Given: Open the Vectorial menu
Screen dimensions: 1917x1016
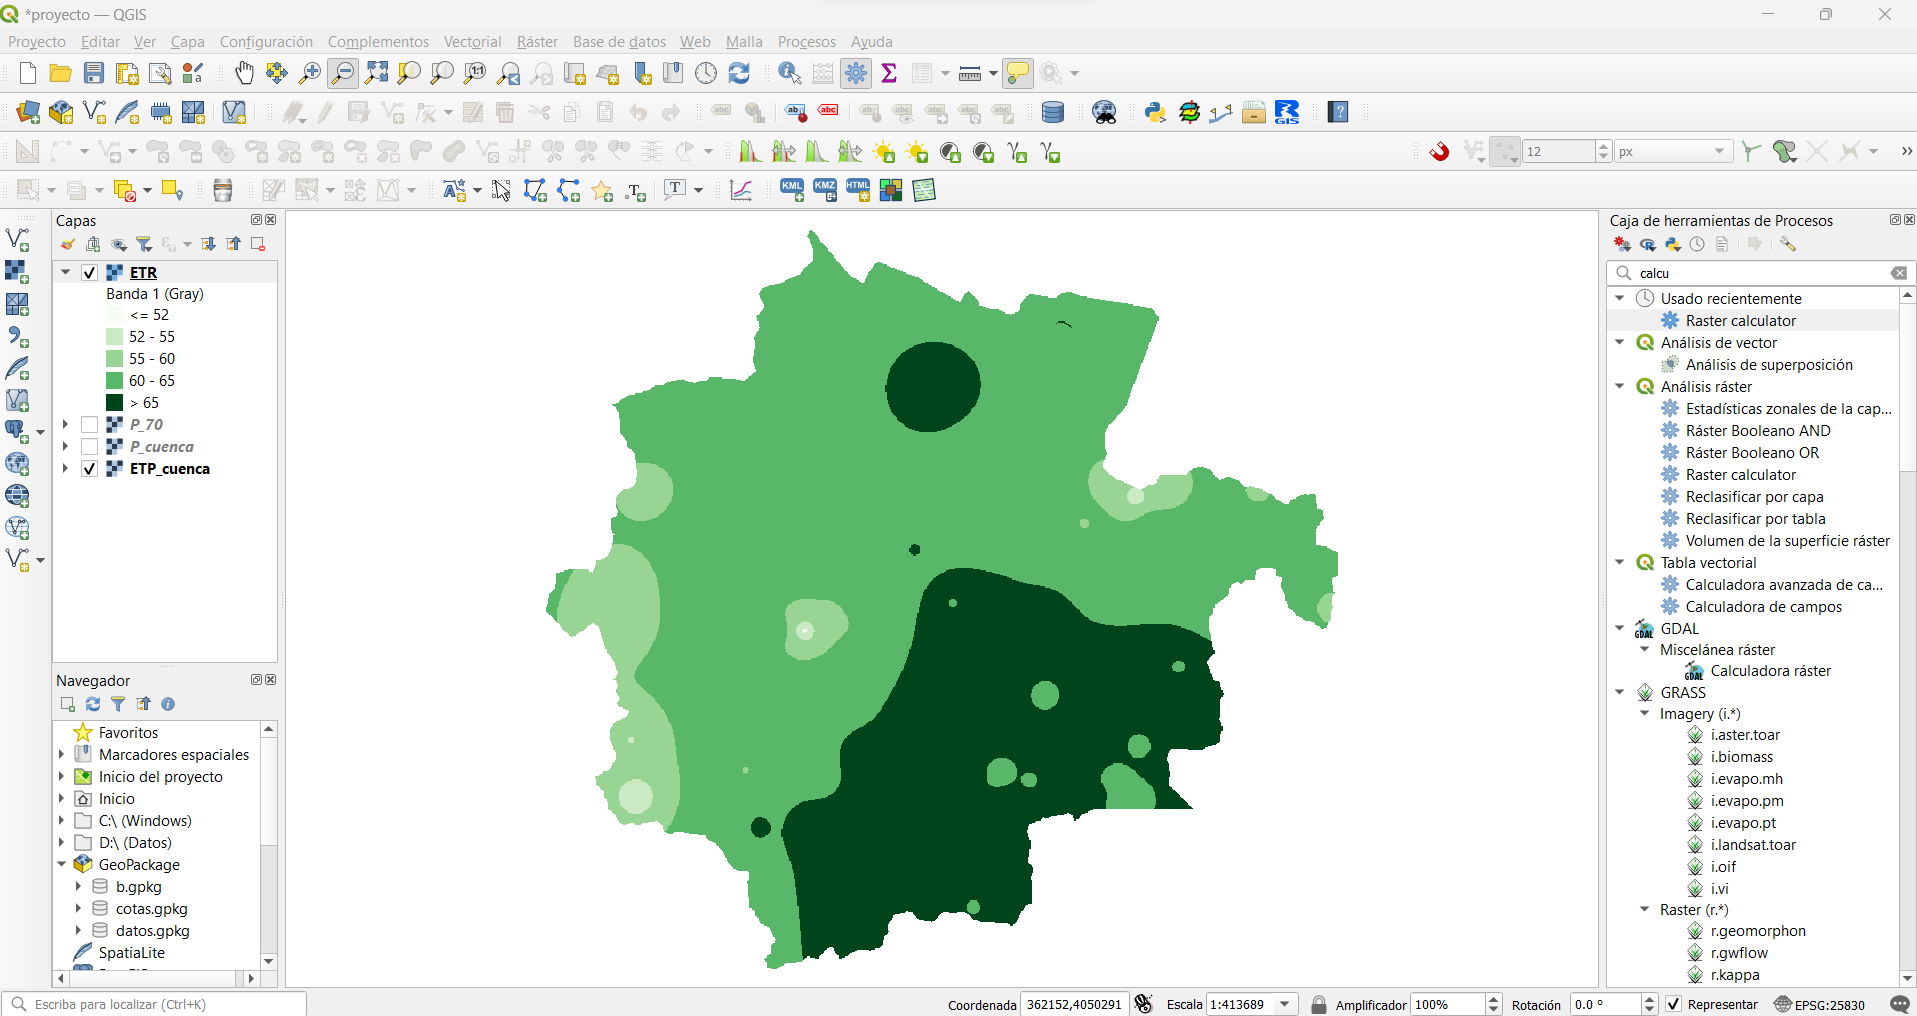Looking at the screenshot, I should point(471,41).
